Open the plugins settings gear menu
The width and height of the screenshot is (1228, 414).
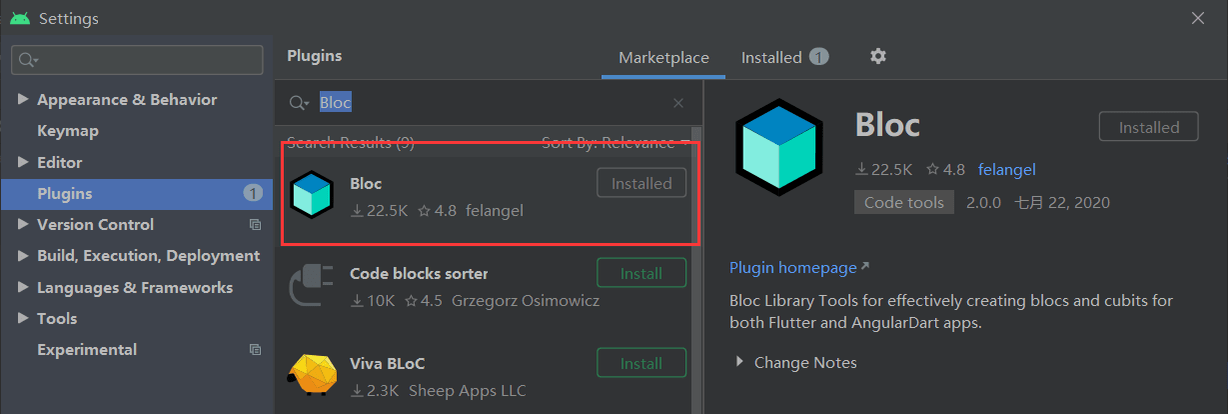pos(878,57)
